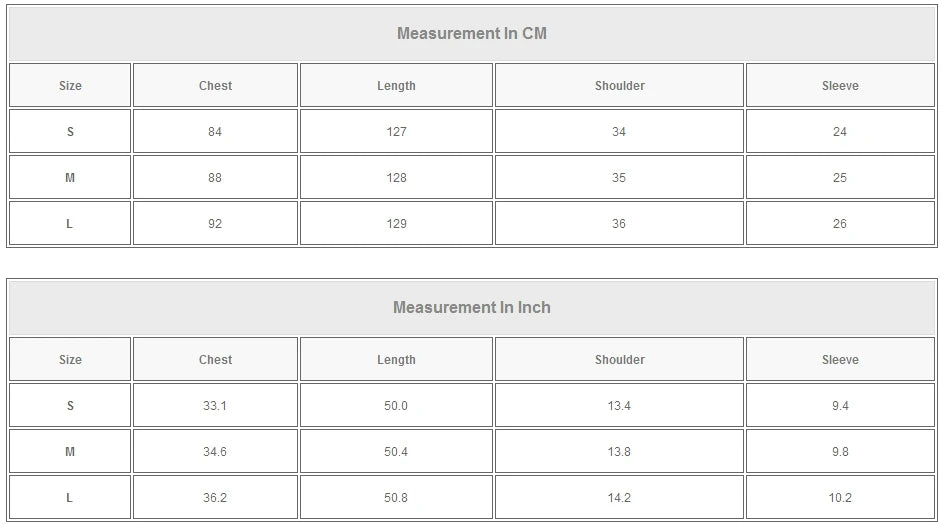Select size M row label in Inch table
Screen dimensions: 946x530
pyautogui.click(x=70, y=452)
